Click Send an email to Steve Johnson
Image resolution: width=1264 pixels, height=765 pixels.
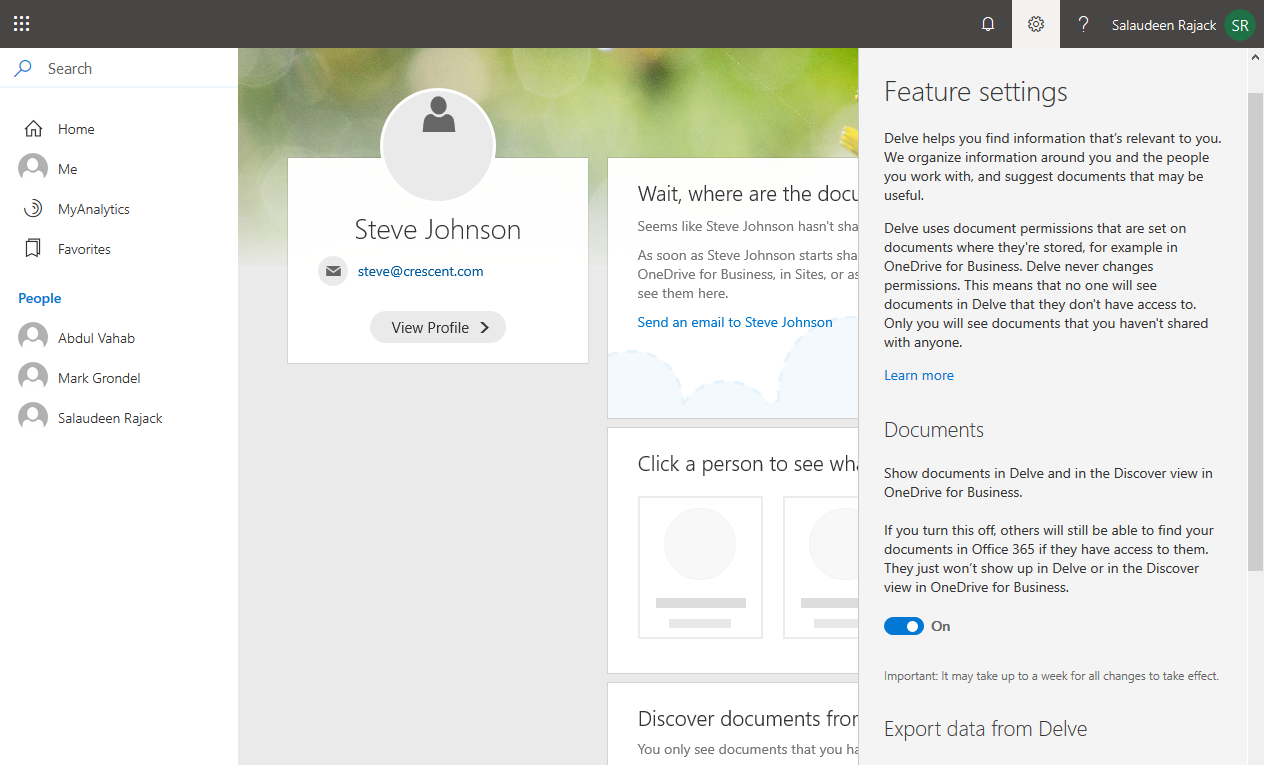click(x=735, y=322)
